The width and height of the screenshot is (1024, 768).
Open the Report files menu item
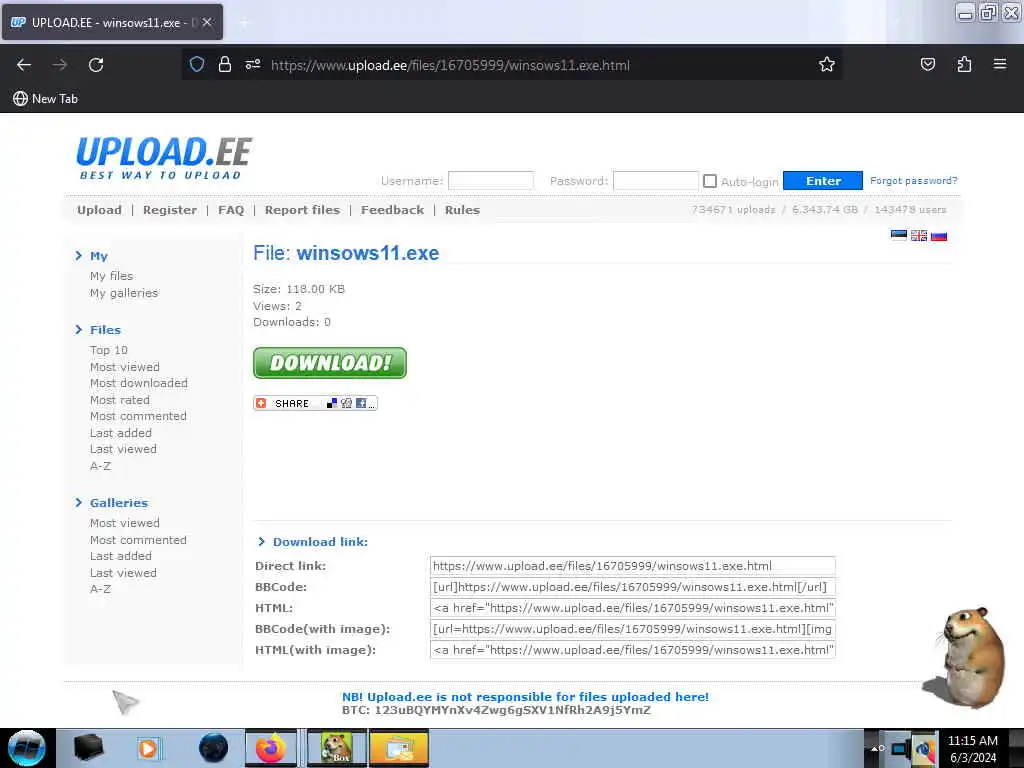pos(302,210)
